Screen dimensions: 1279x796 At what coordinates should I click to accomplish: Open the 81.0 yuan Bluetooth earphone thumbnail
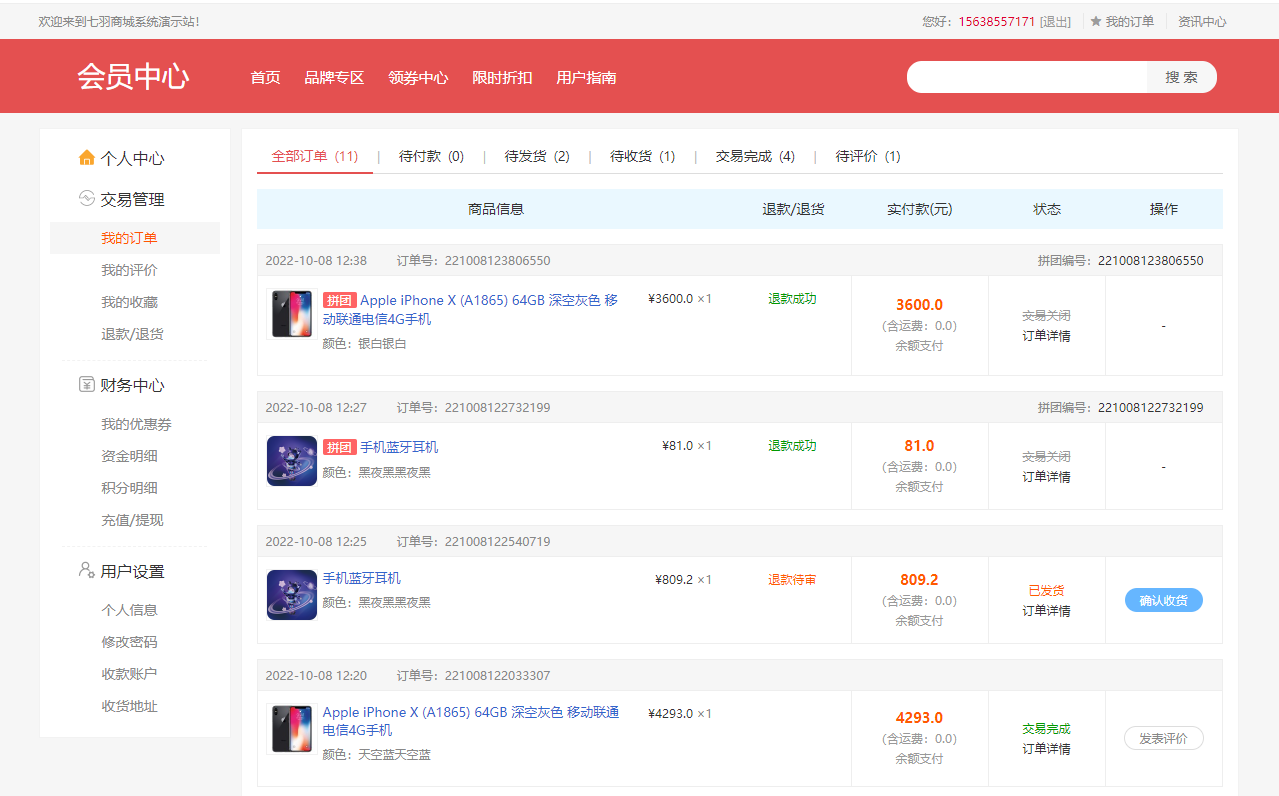tap(292, 461)
